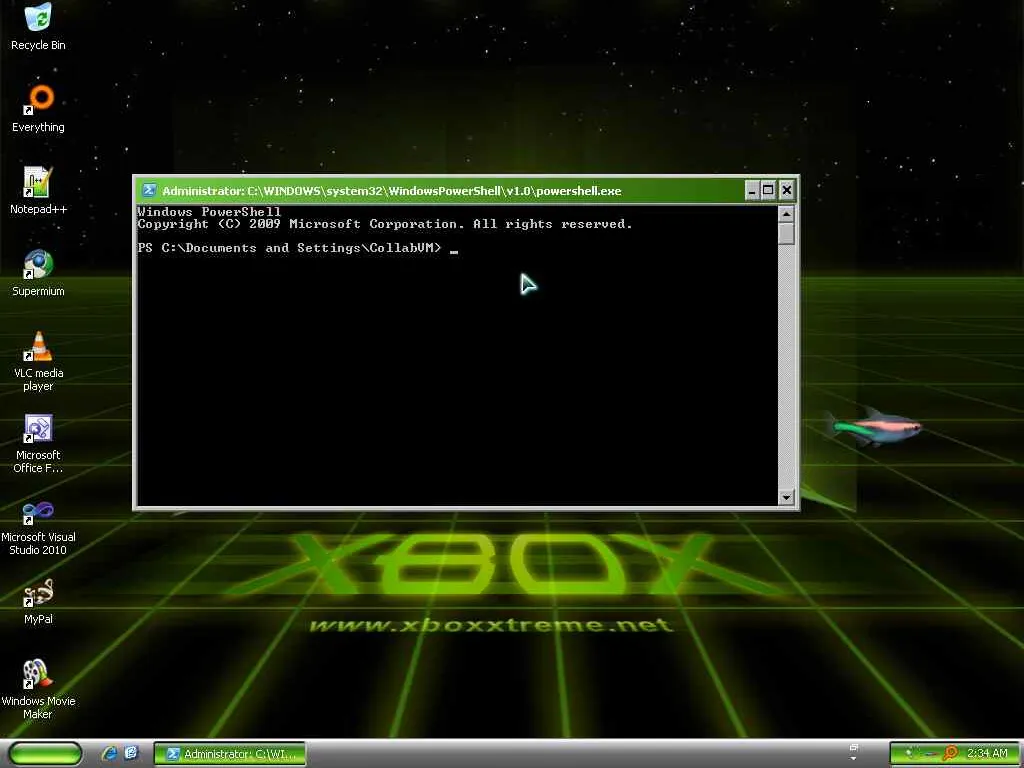Select the Windows Movie Maker shortcut
Image resolution: width=1024 pixels, height=768 pixels.
[38, 690]
